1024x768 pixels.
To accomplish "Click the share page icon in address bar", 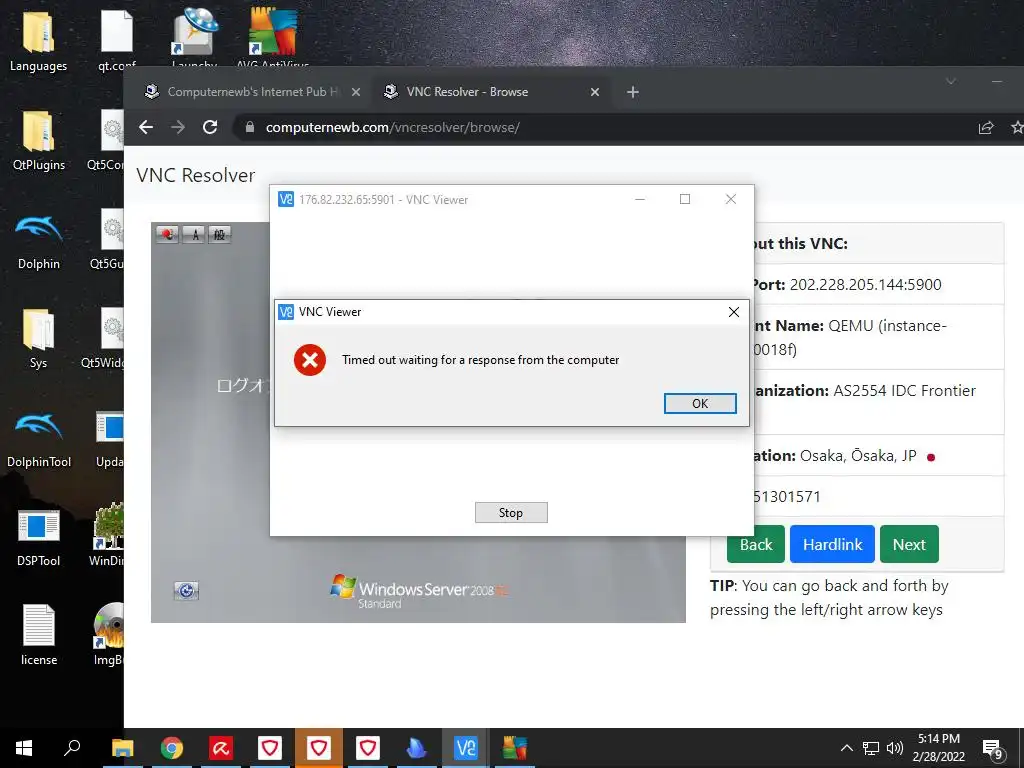I will [986, 127].
